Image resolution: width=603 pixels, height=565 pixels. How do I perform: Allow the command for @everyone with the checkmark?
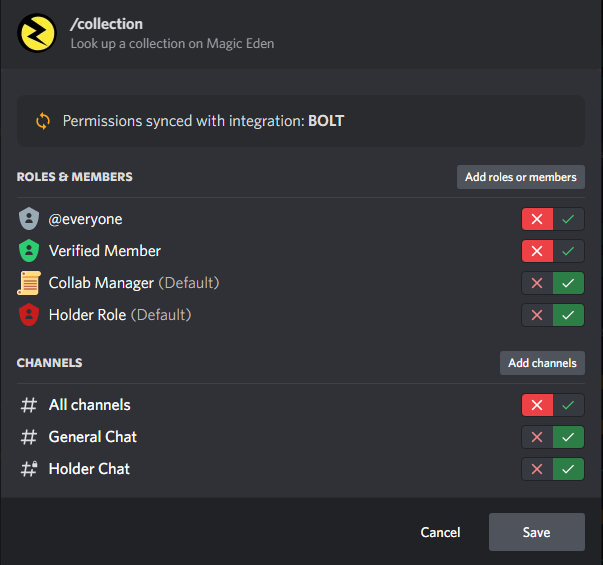568,219
